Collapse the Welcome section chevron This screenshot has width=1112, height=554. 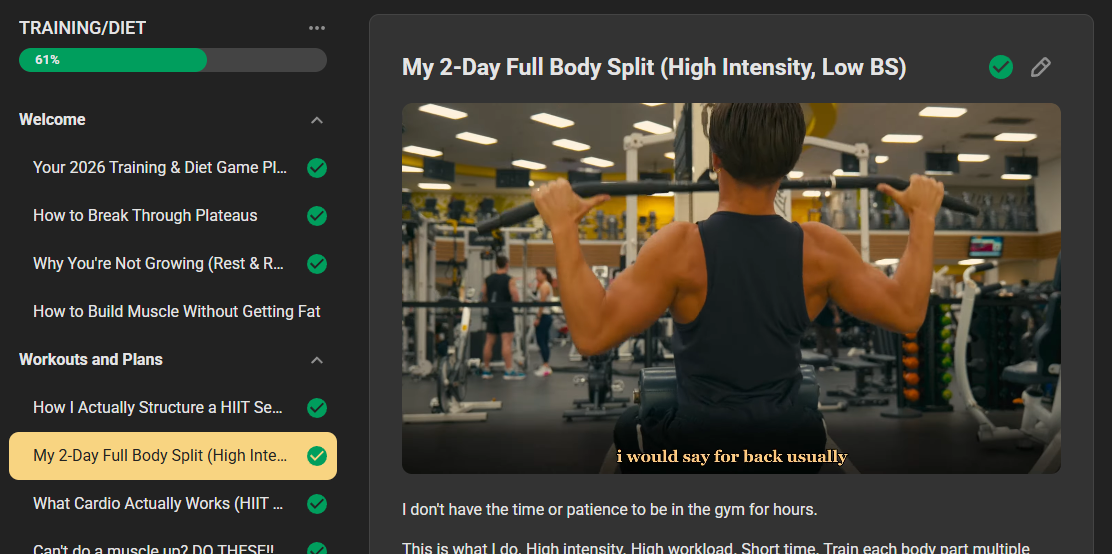pos(317,120)
